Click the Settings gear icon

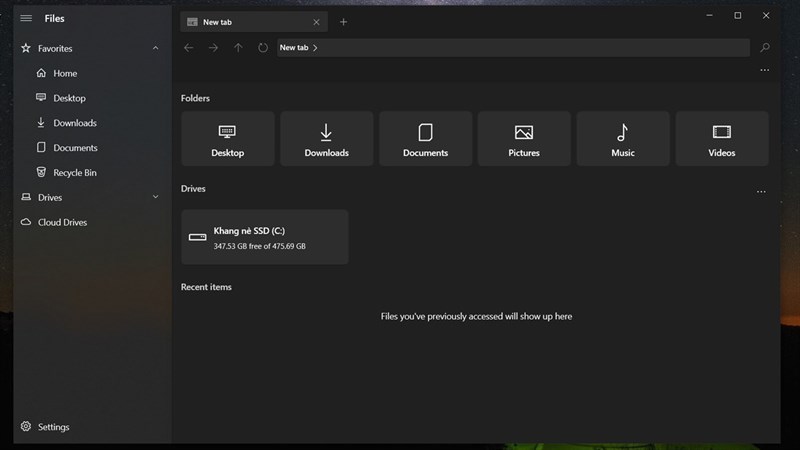pyautogui.click(x=26, y=426)
